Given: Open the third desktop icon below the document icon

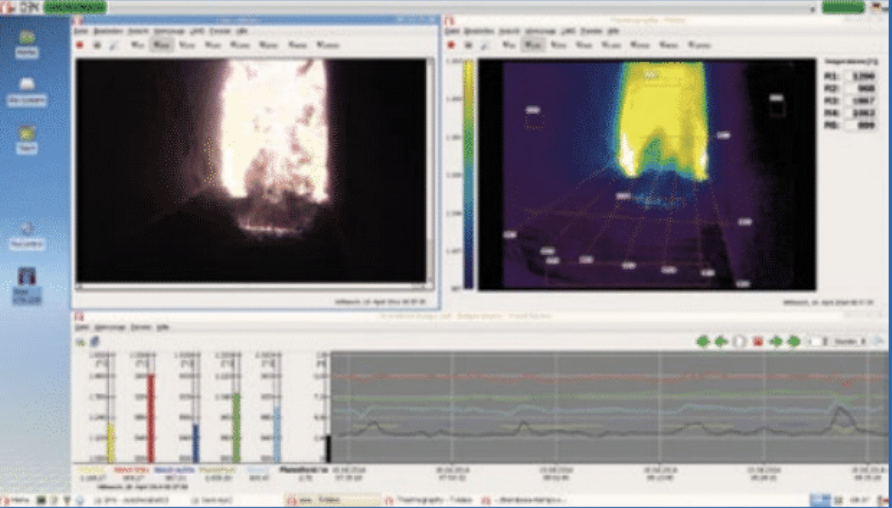Looking at the screenshot, I should 27,140.
